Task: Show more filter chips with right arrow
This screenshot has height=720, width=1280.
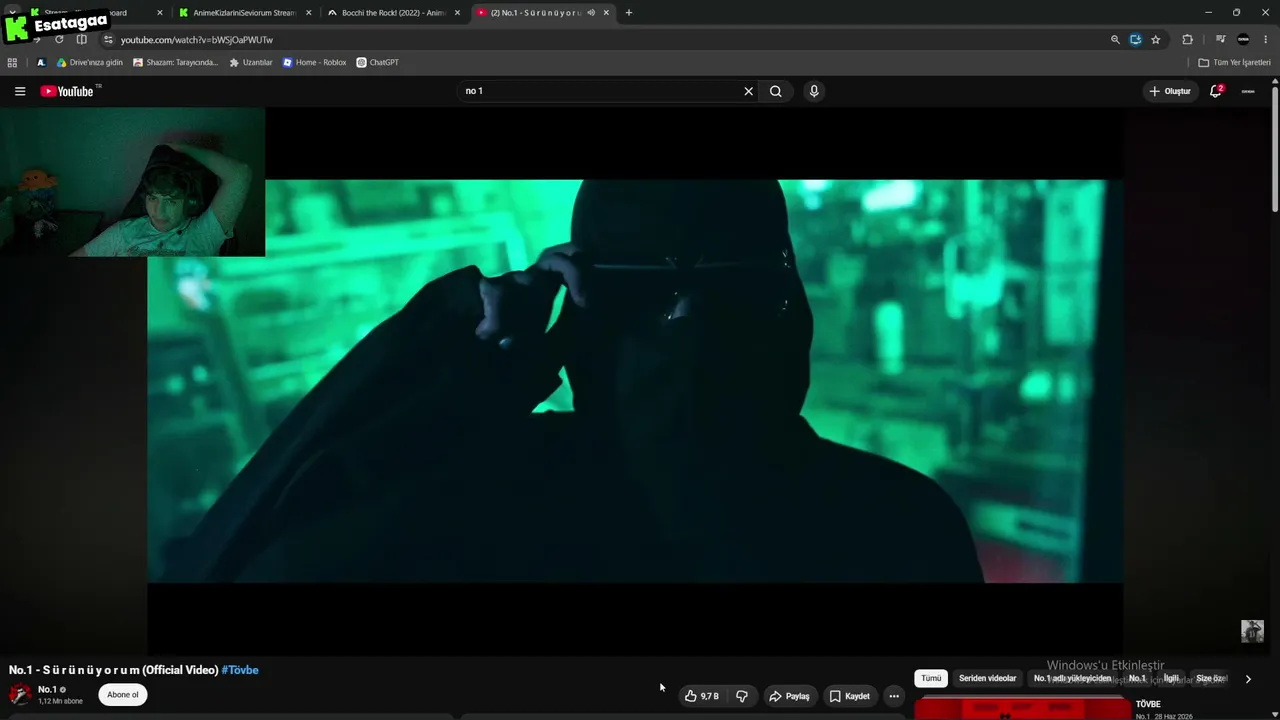Action: 1248,679
